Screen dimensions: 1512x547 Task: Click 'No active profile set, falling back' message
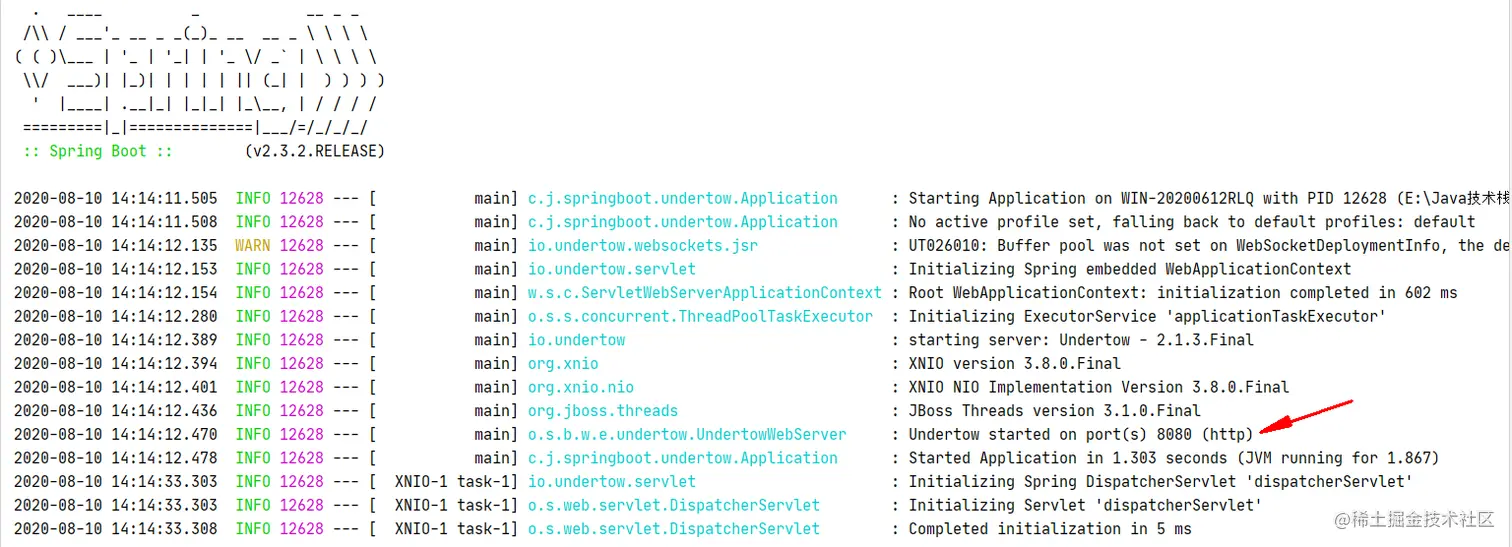click(1064, 222)
